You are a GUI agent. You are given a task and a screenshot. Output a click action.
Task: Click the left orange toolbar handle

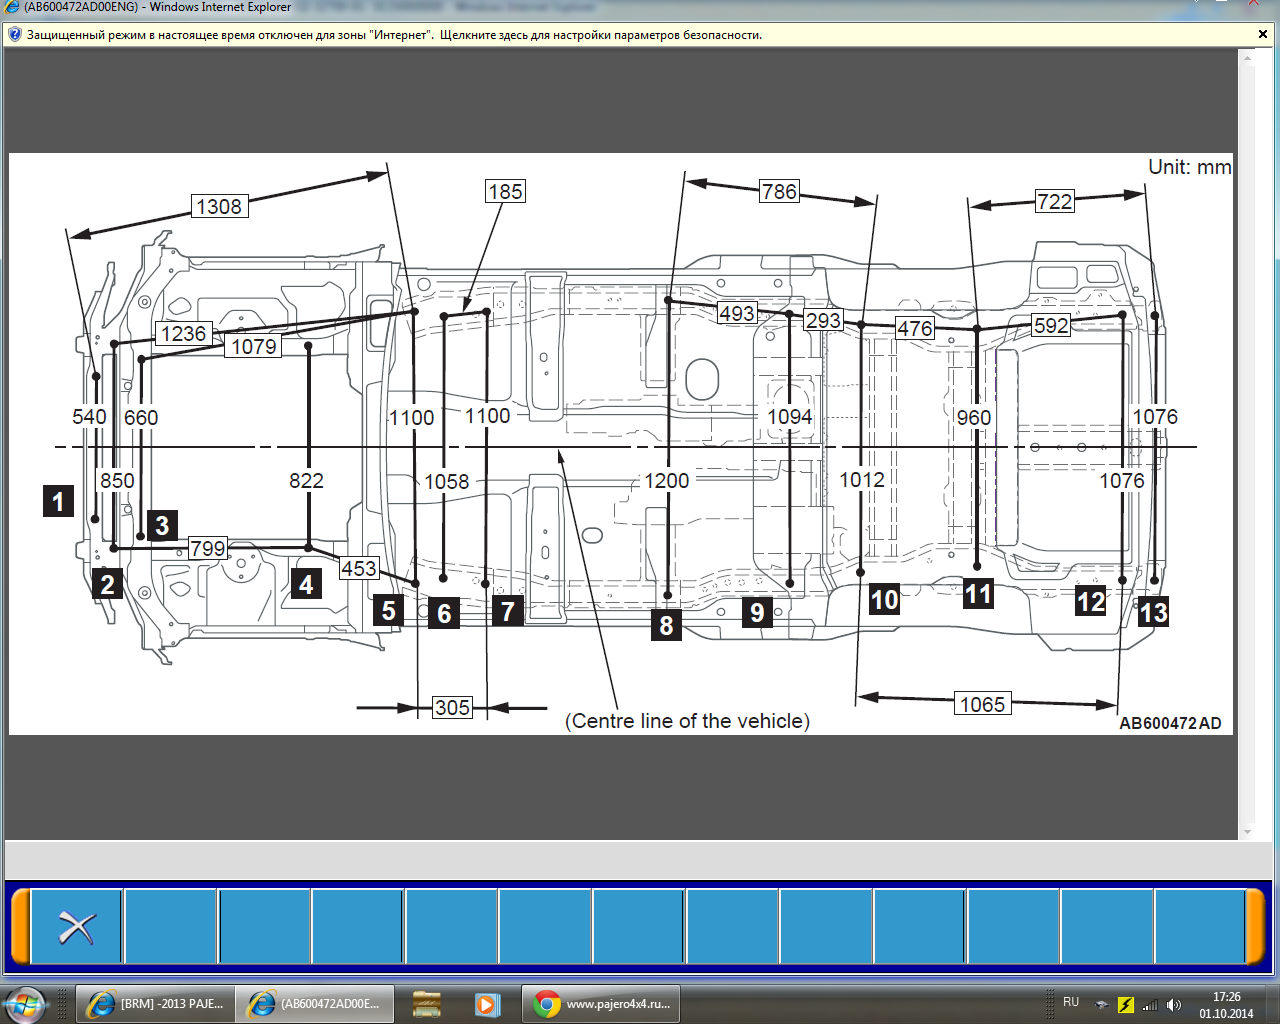(19, 927)
